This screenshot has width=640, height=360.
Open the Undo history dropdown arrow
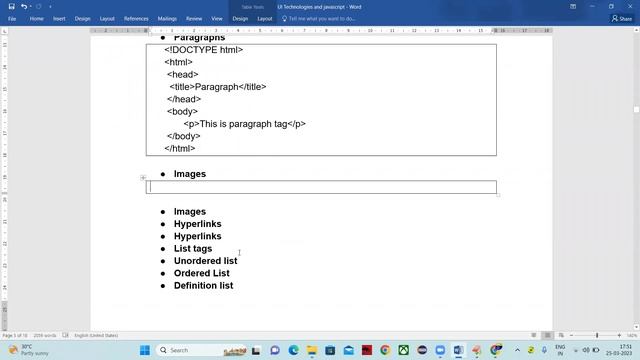click(x=31, y=7)
